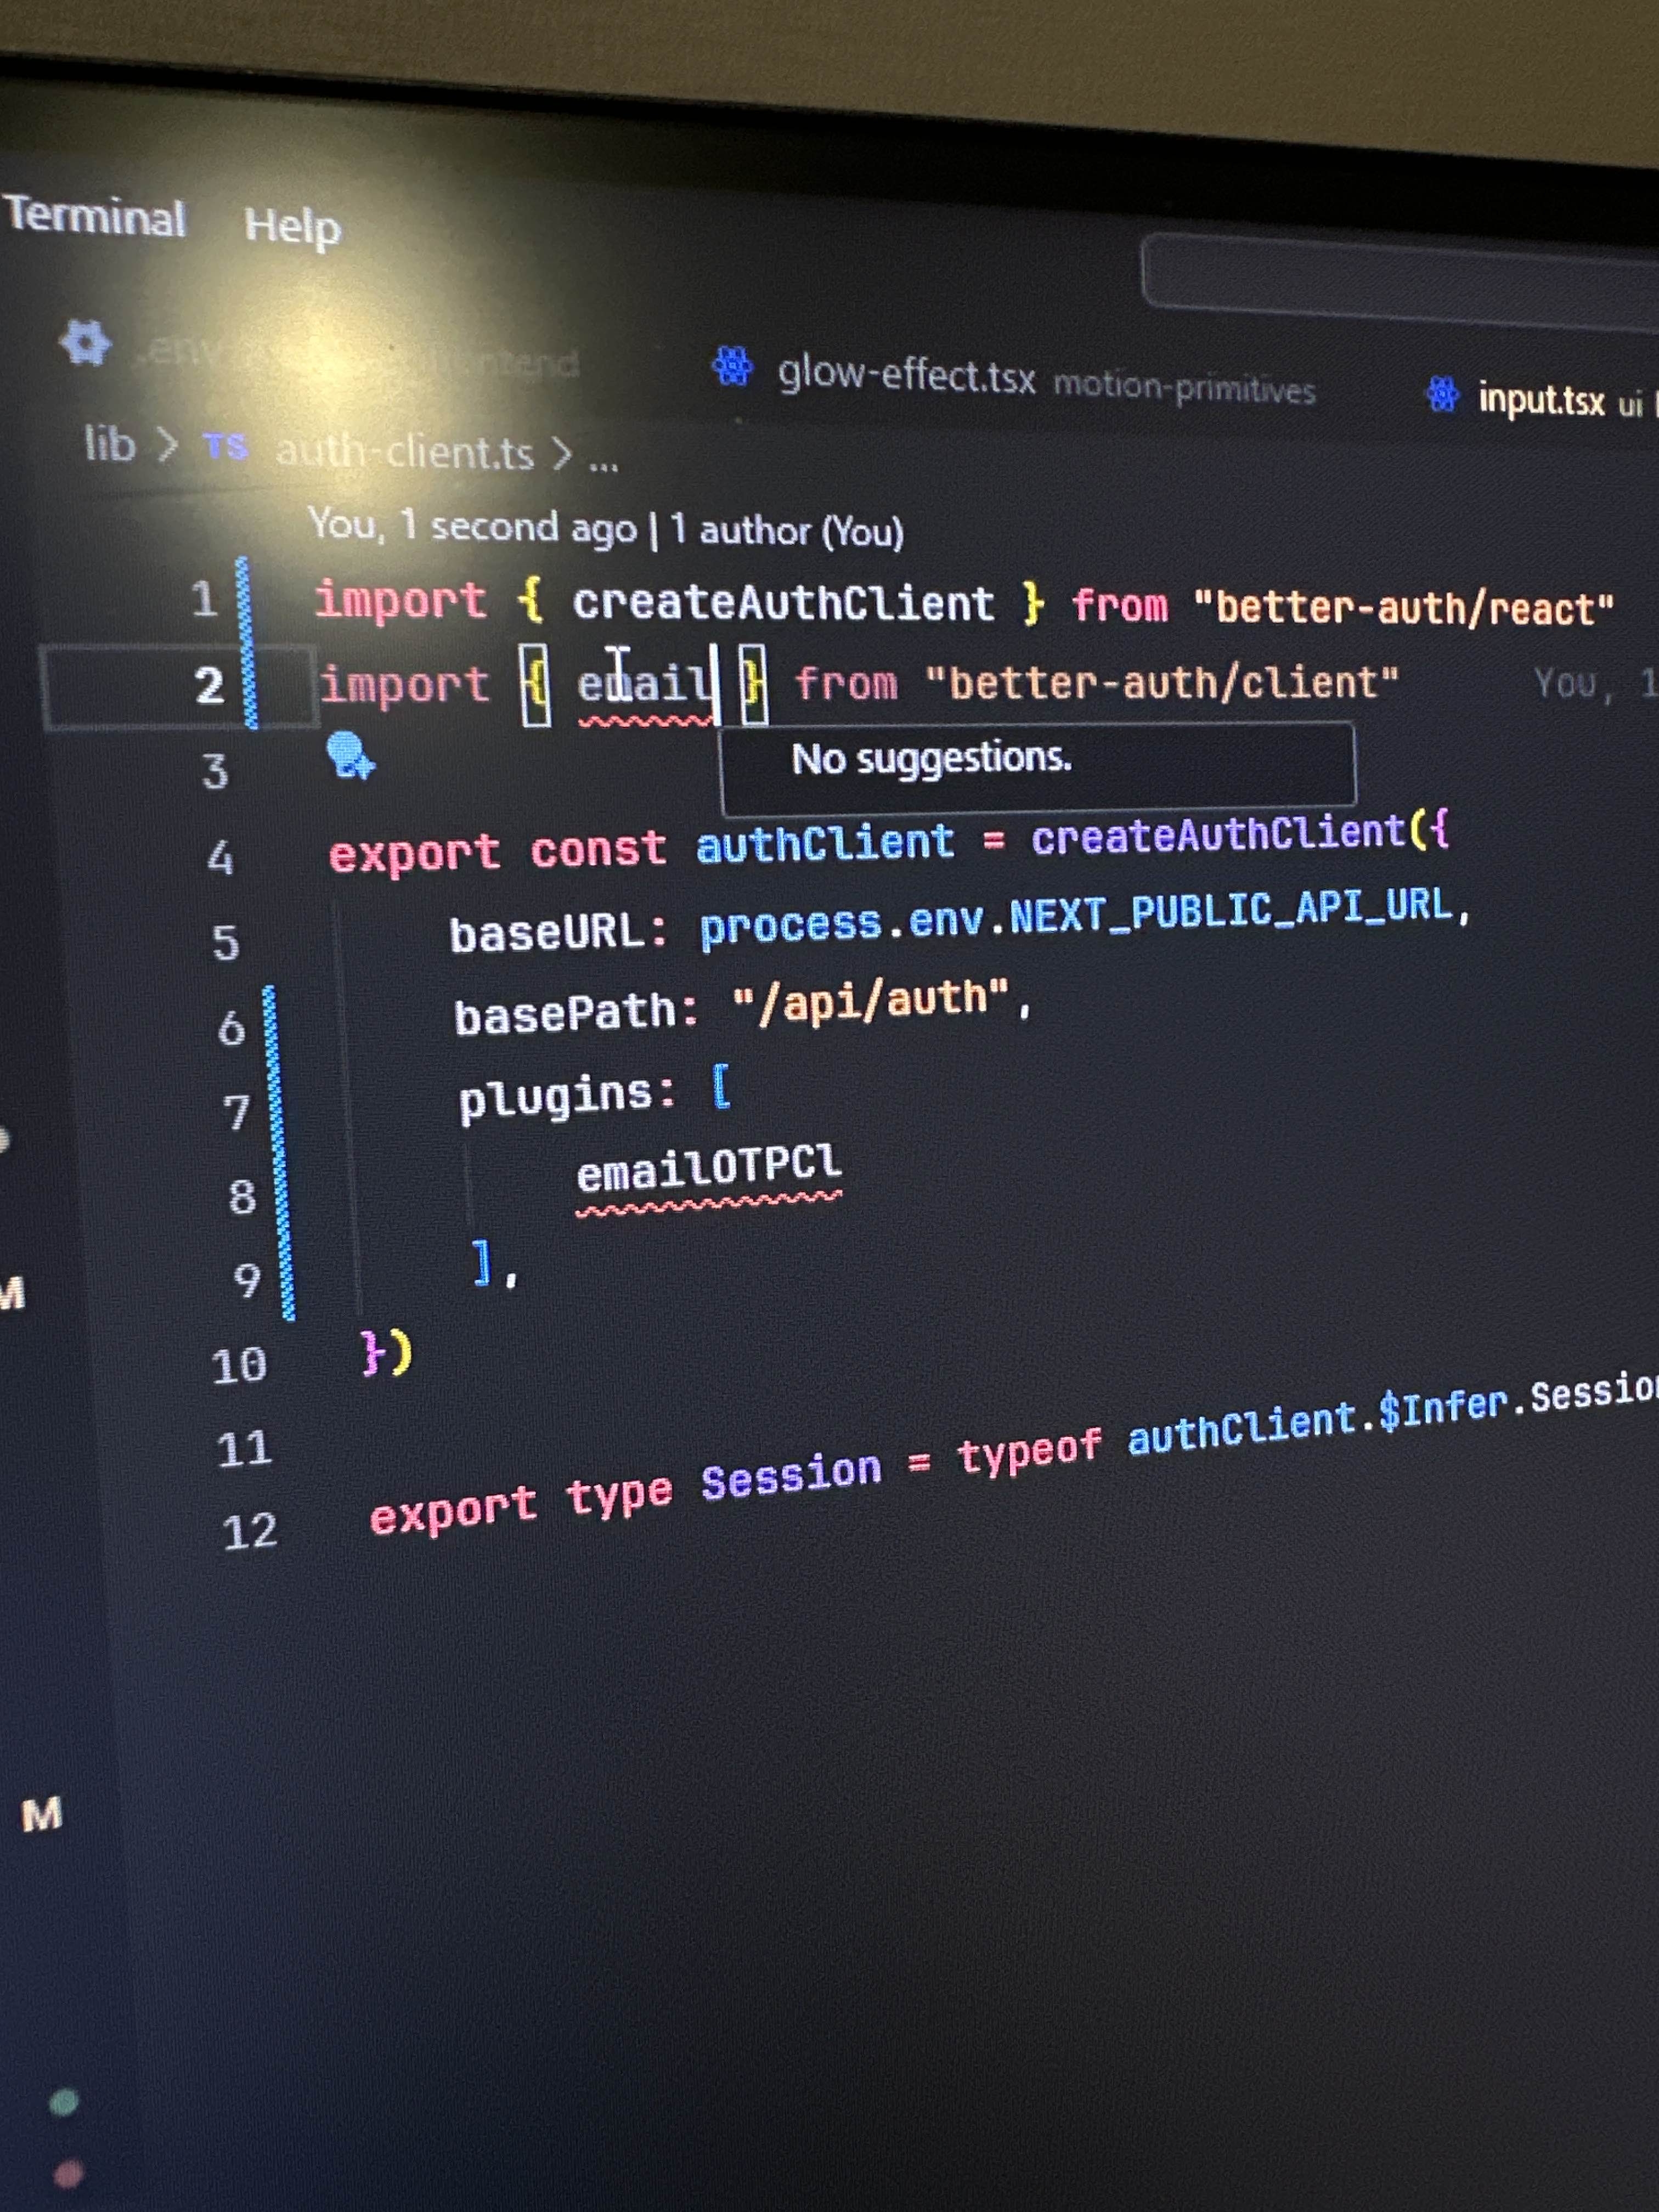Click React icon on input.tsx tab
The image size is (1659, 2212).
(1443, 394)
